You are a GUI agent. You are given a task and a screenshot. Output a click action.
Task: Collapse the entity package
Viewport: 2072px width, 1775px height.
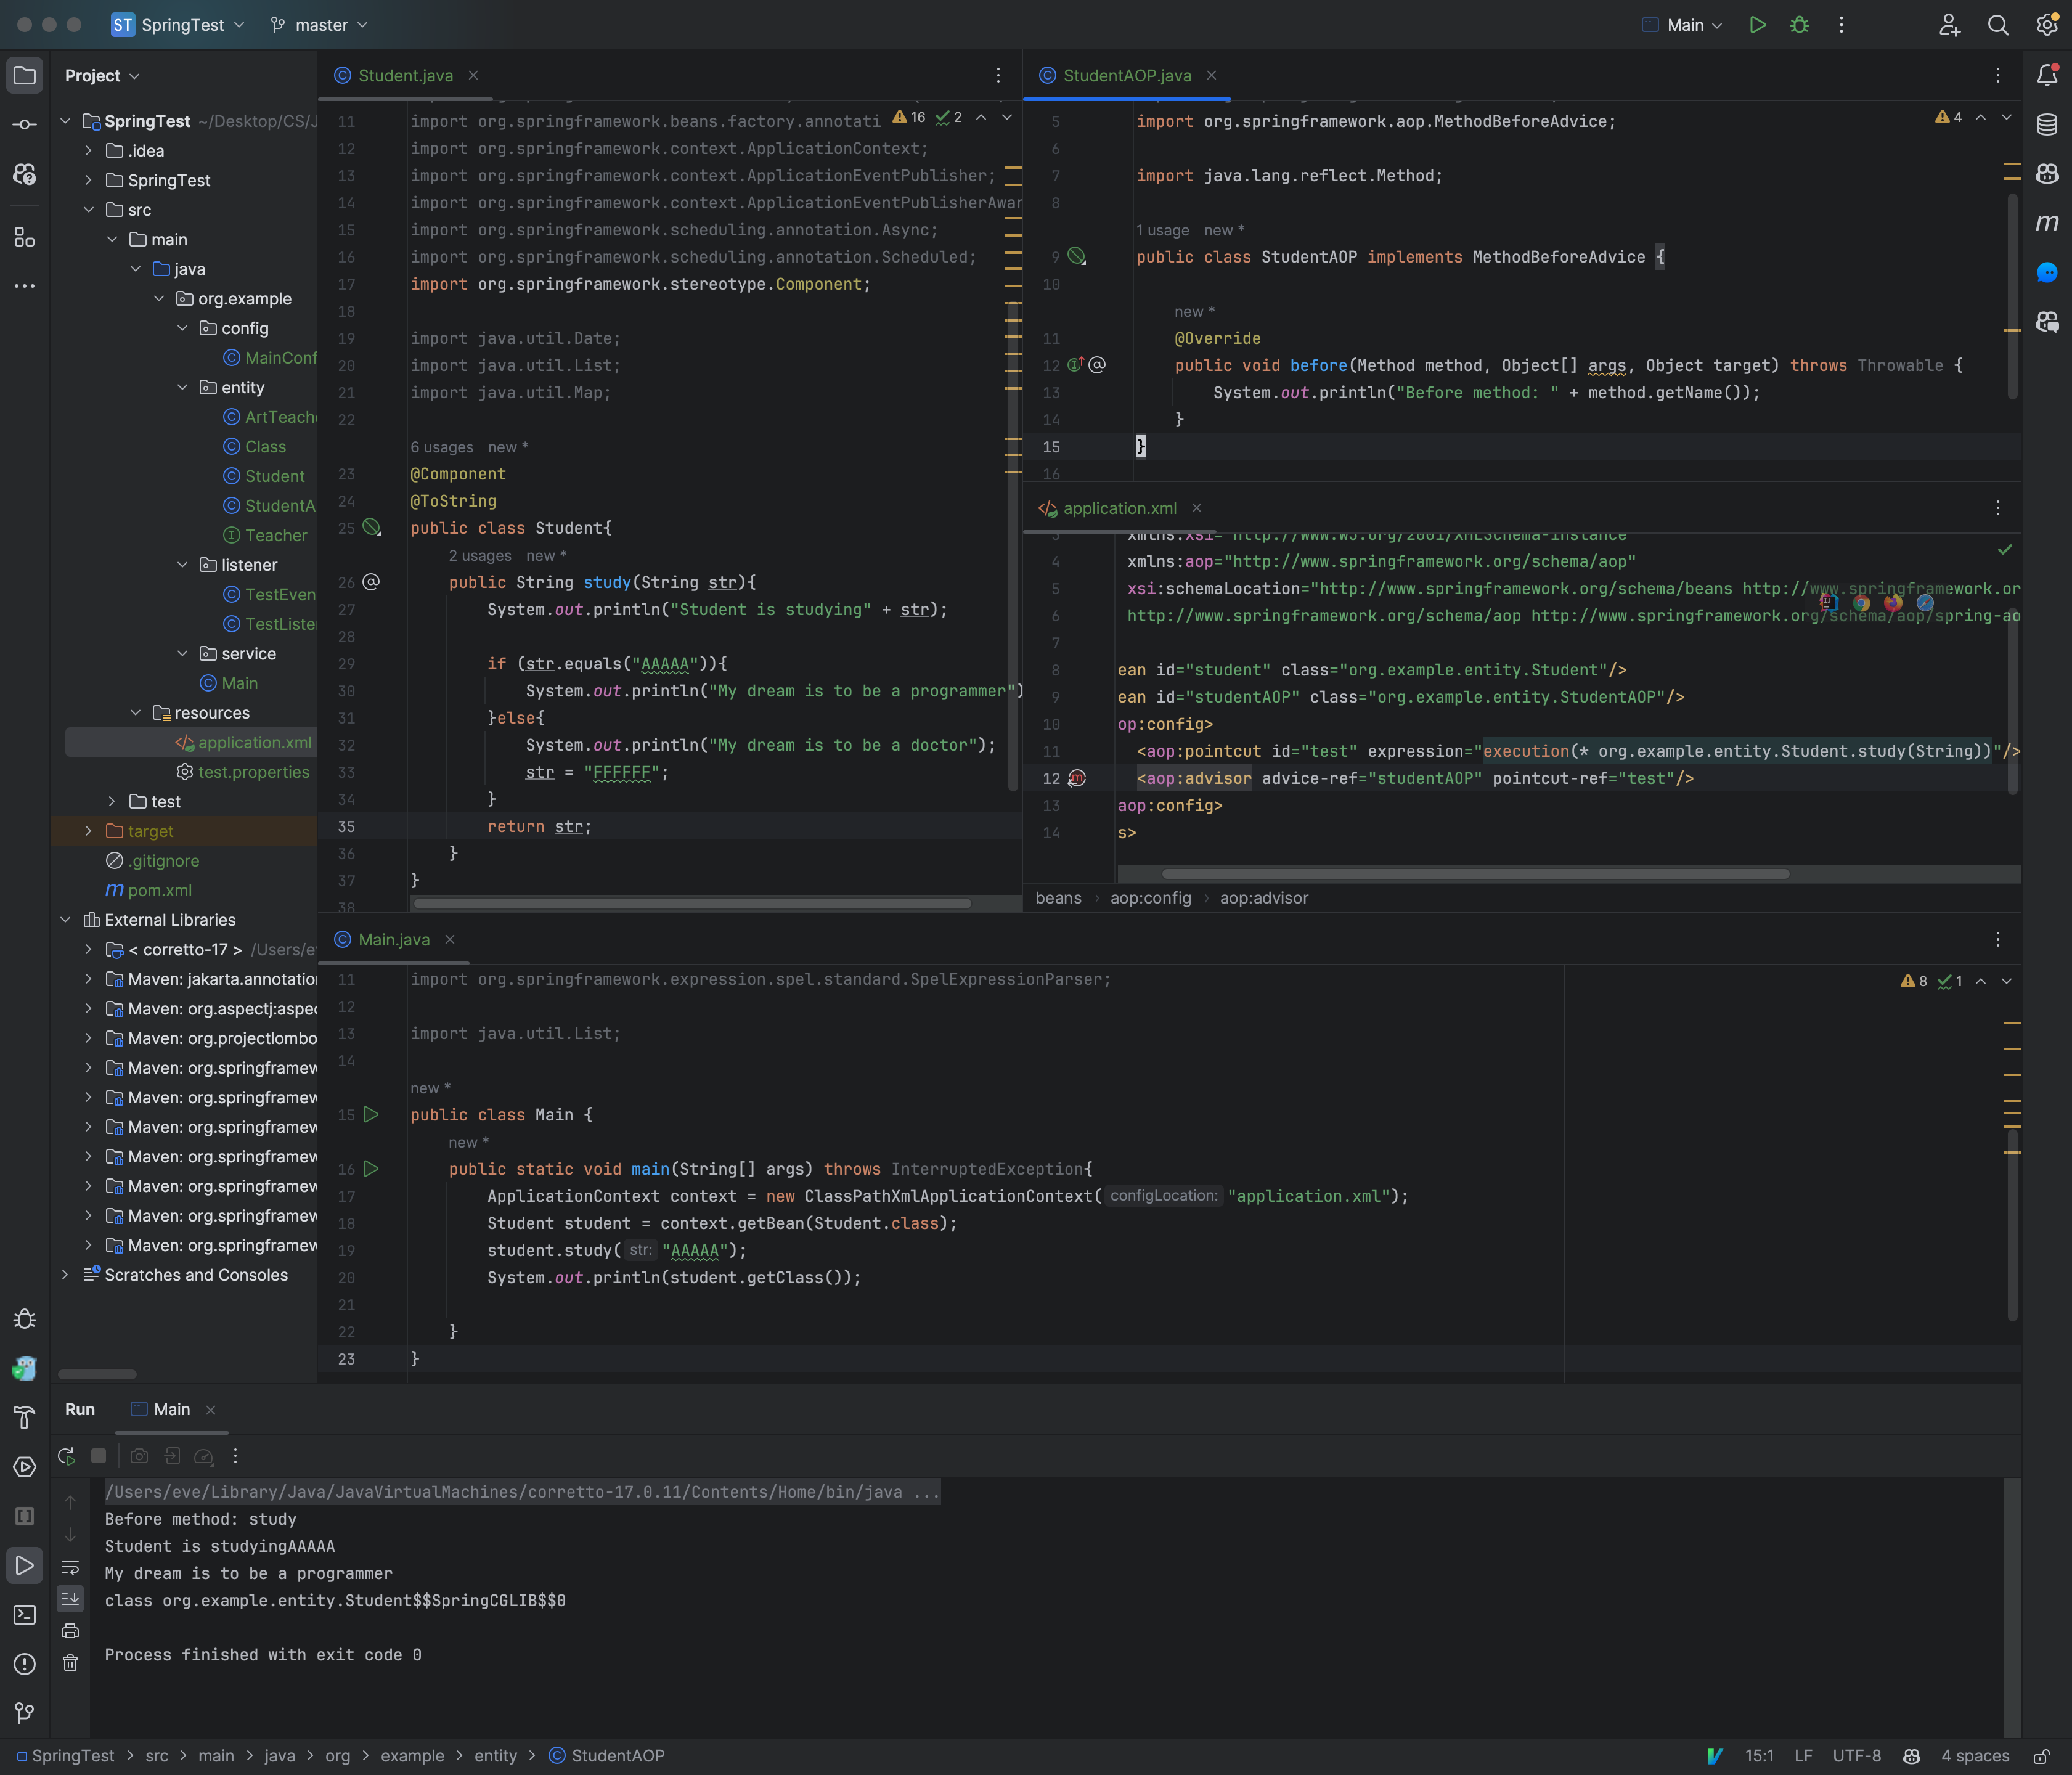(182, 387)
